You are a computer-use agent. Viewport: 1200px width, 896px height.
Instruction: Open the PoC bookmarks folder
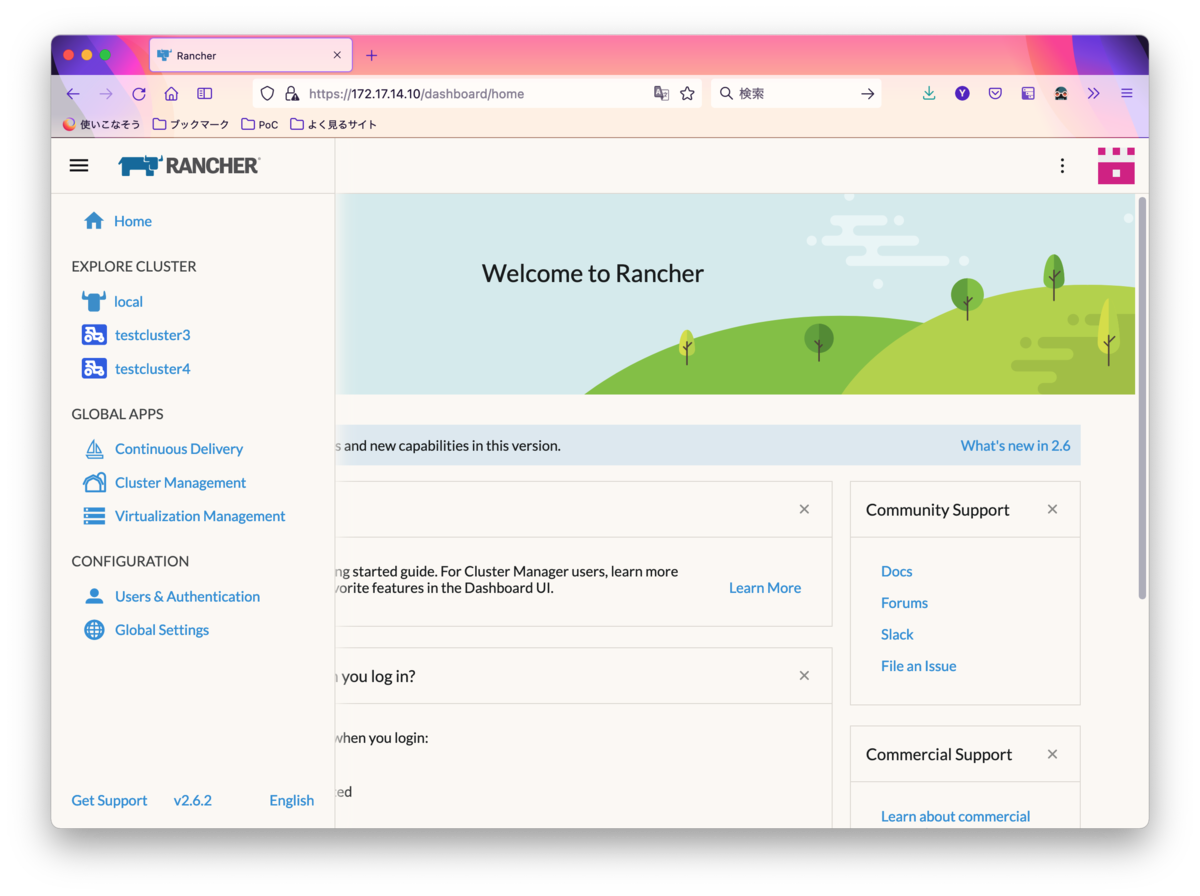pyautogui.click(x=260, y=124)
